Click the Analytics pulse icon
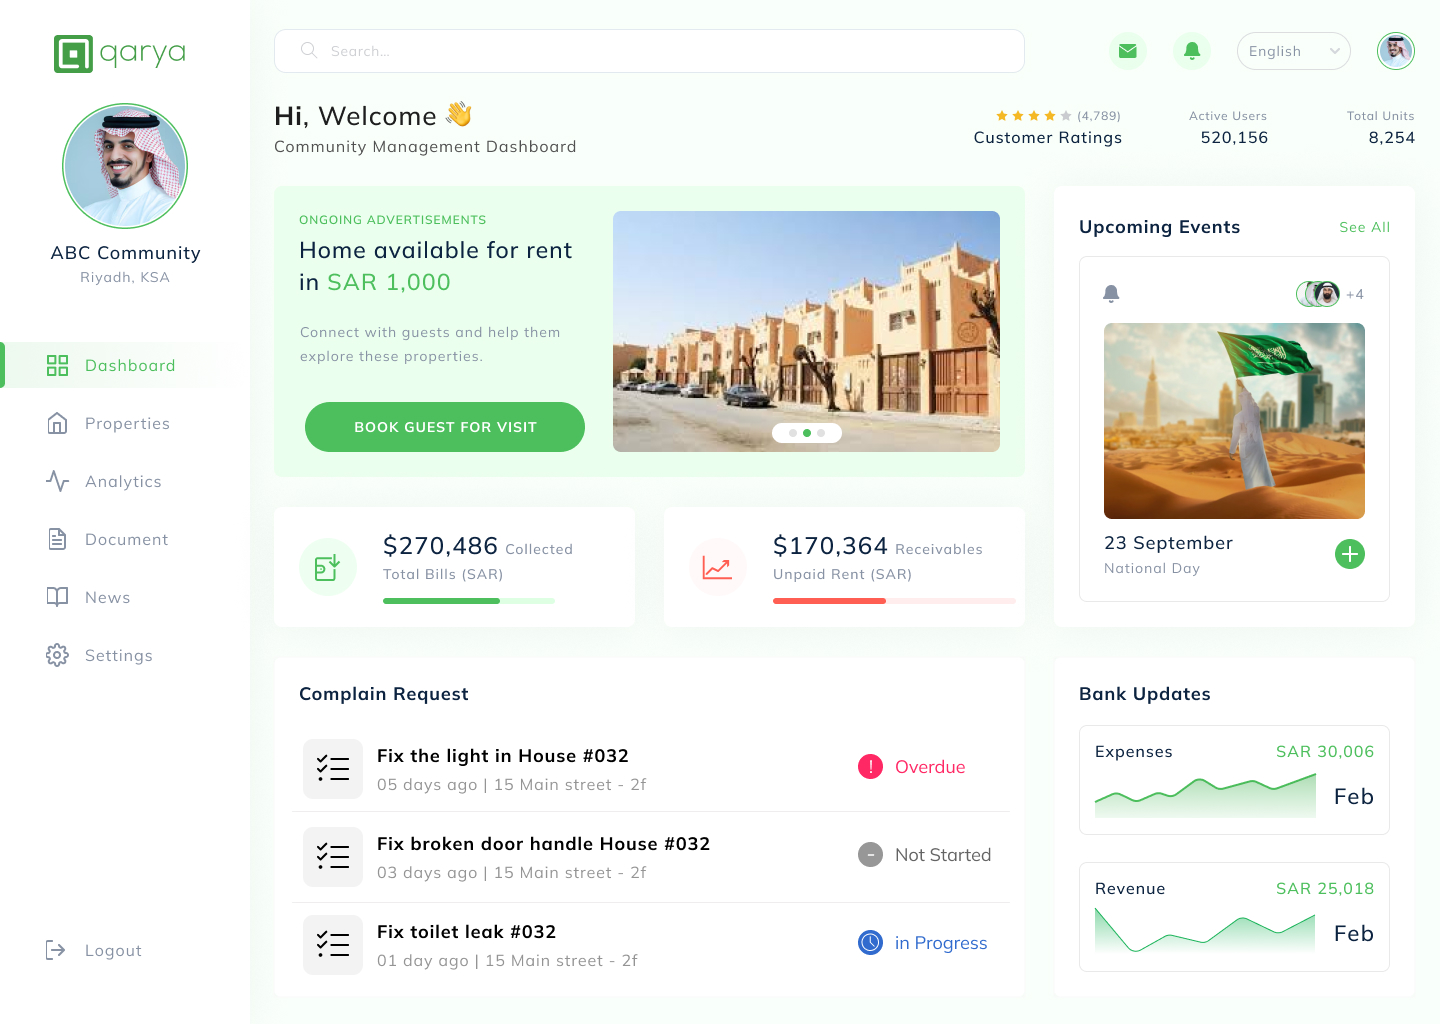Screen dimensions: 1440x1024 click(58, 482)
